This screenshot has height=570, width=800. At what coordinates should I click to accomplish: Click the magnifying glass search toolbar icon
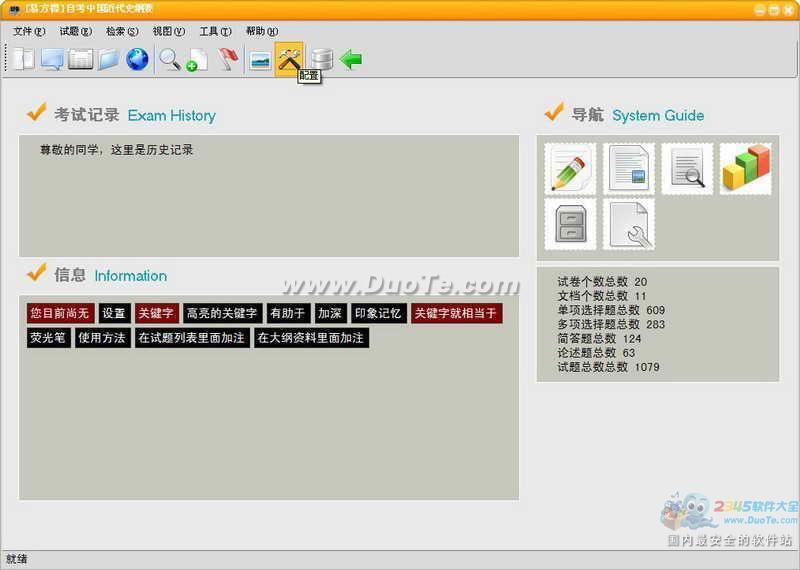point(169,59)
